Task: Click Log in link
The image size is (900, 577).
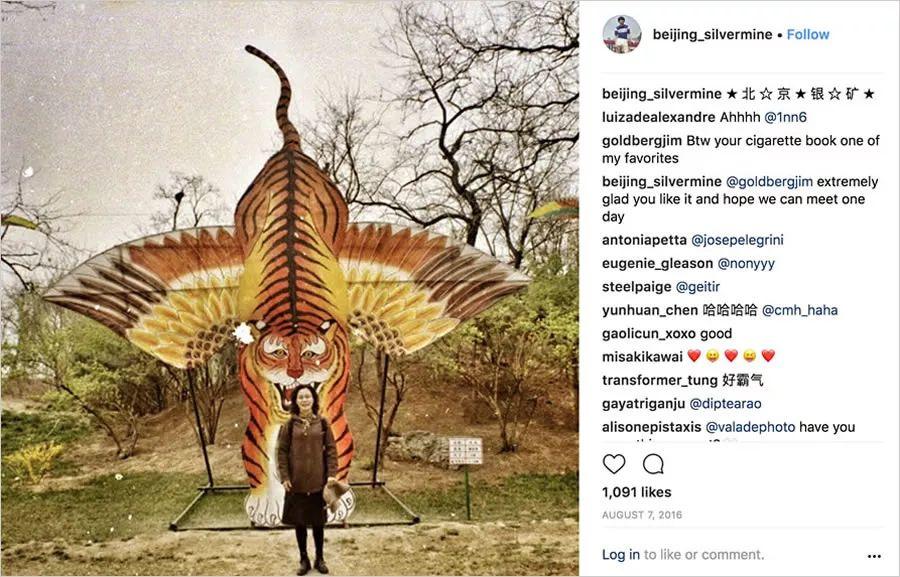Action: (621, 554)
